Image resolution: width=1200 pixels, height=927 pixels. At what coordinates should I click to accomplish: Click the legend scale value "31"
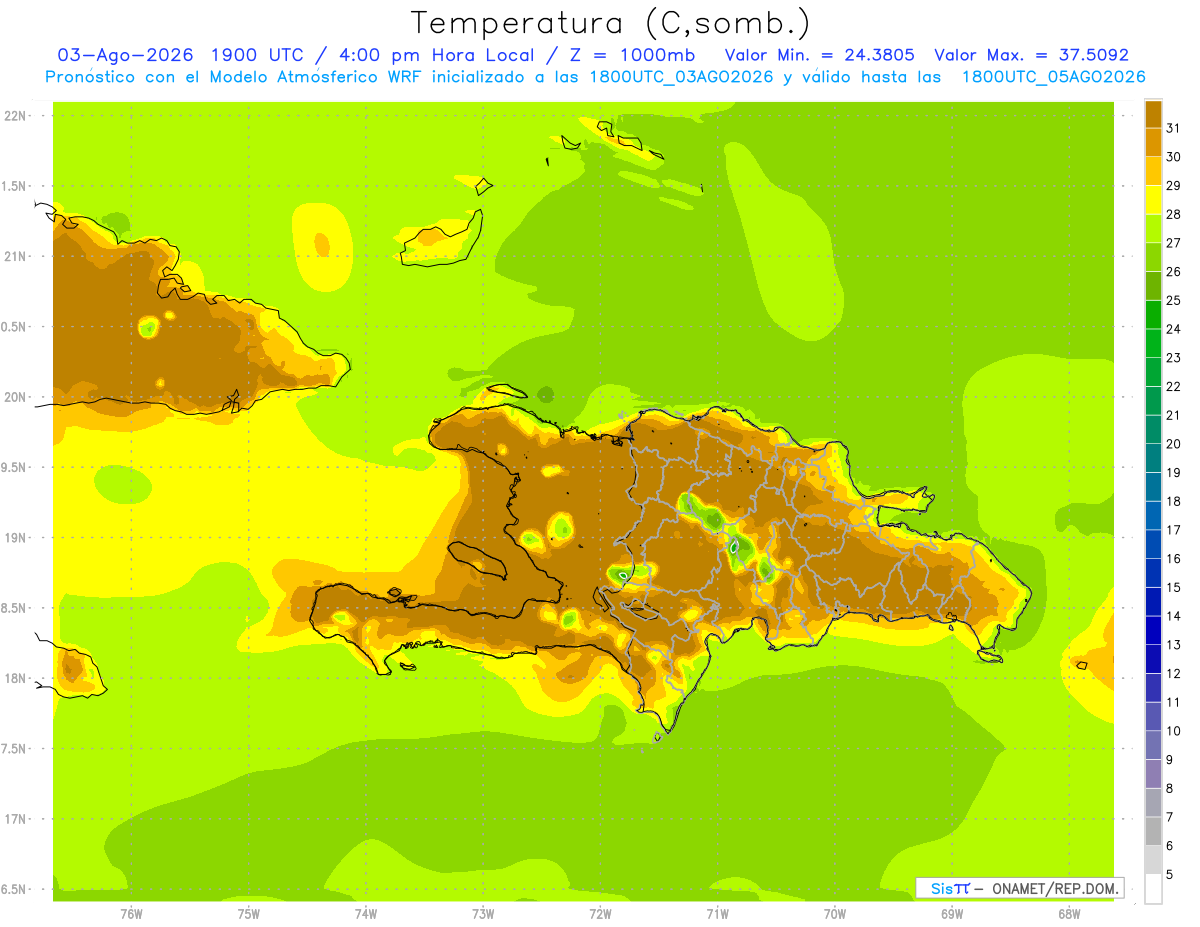coord(1174,128)
